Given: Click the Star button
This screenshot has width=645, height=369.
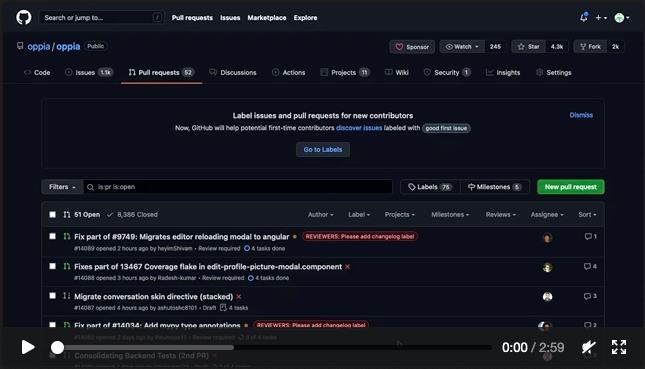Looking at the screenshot, I should [x=529, y=46].
